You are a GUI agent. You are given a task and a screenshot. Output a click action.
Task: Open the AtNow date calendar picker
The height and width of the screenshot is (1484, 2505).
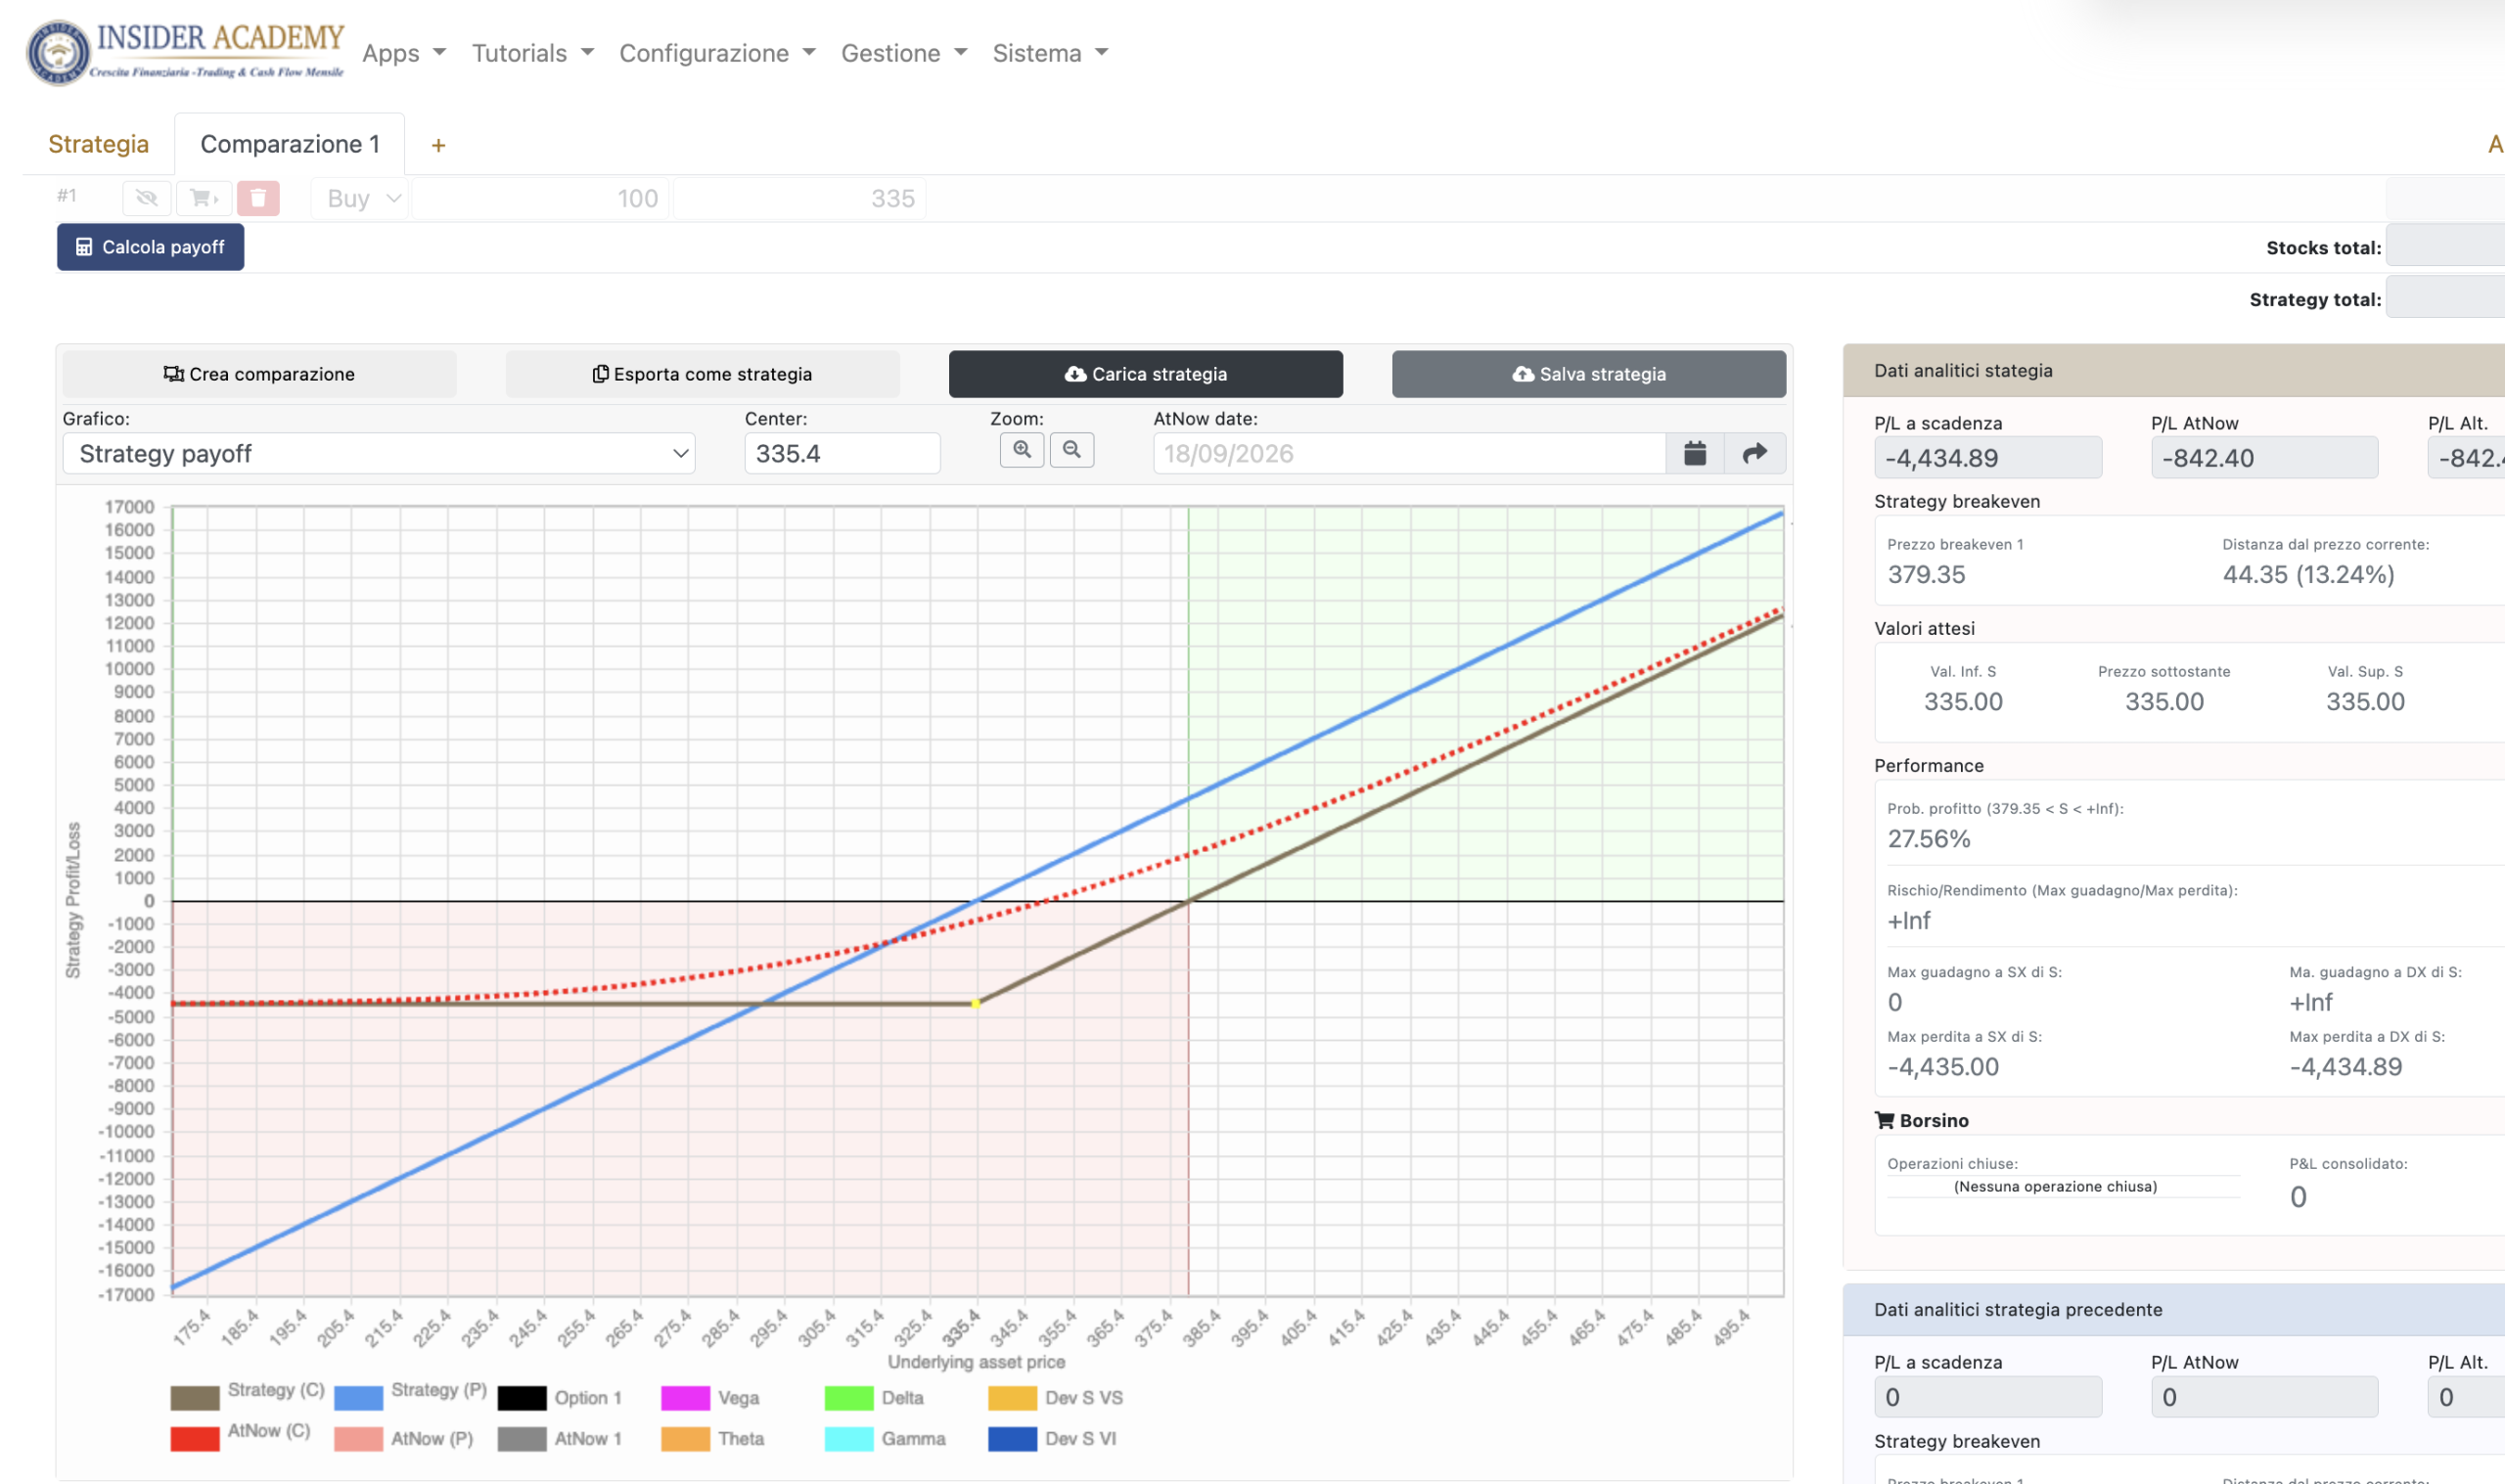(1695, 453)
